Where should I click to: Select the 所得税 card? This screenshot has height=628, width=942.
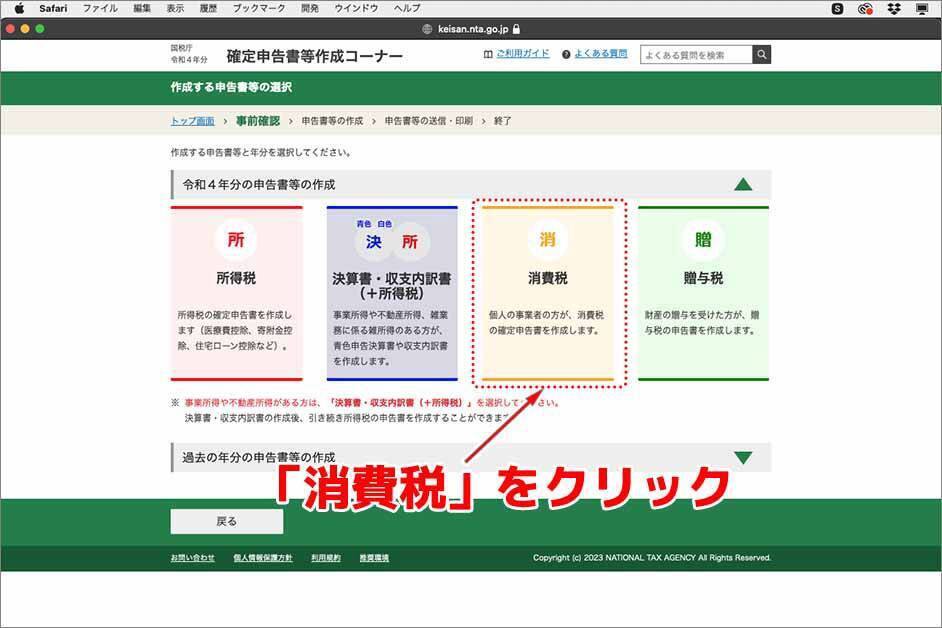[237, 293]
